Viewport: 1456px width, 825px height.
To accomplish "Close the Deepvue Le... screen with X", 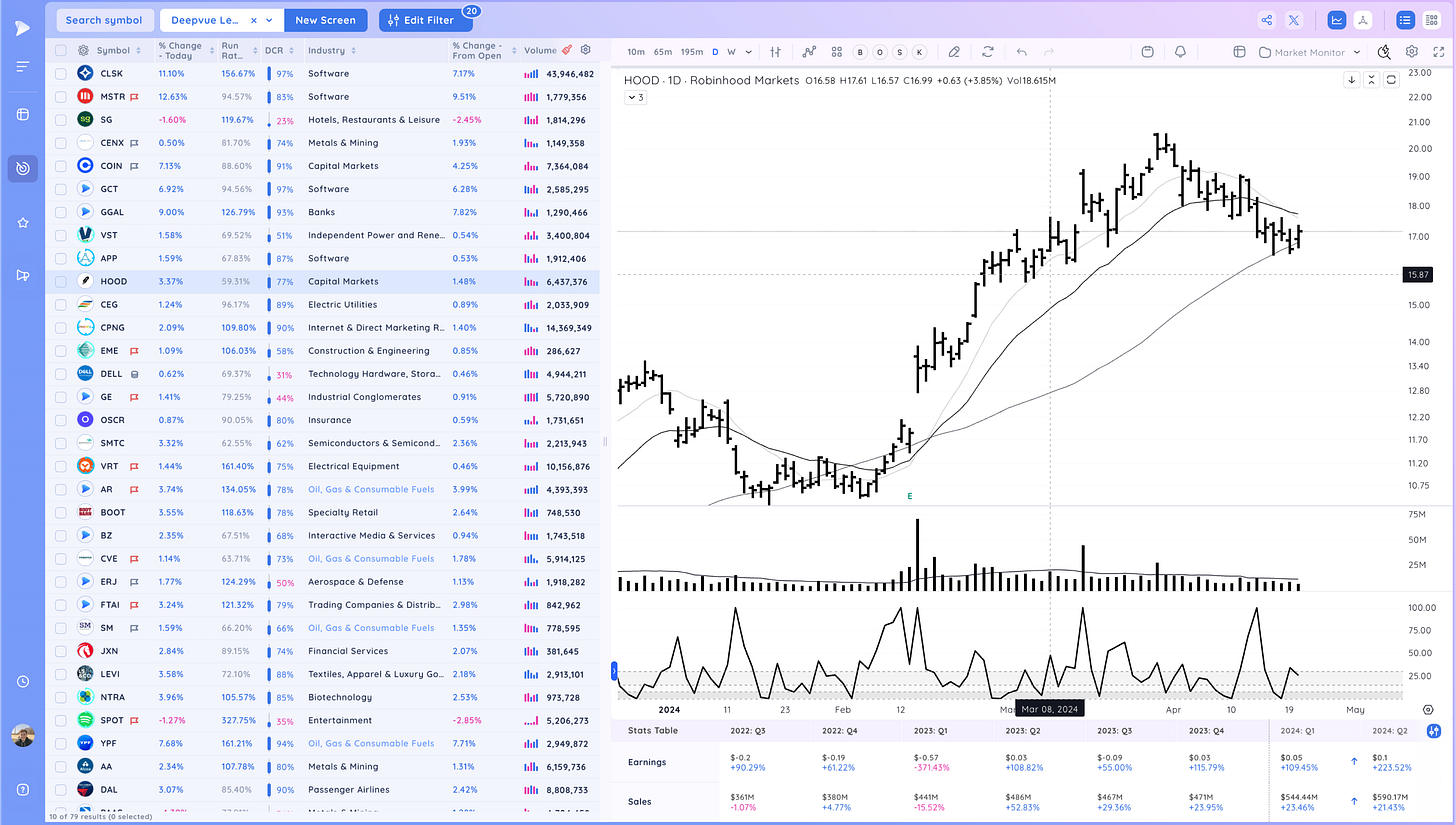I will click(253, 20).
